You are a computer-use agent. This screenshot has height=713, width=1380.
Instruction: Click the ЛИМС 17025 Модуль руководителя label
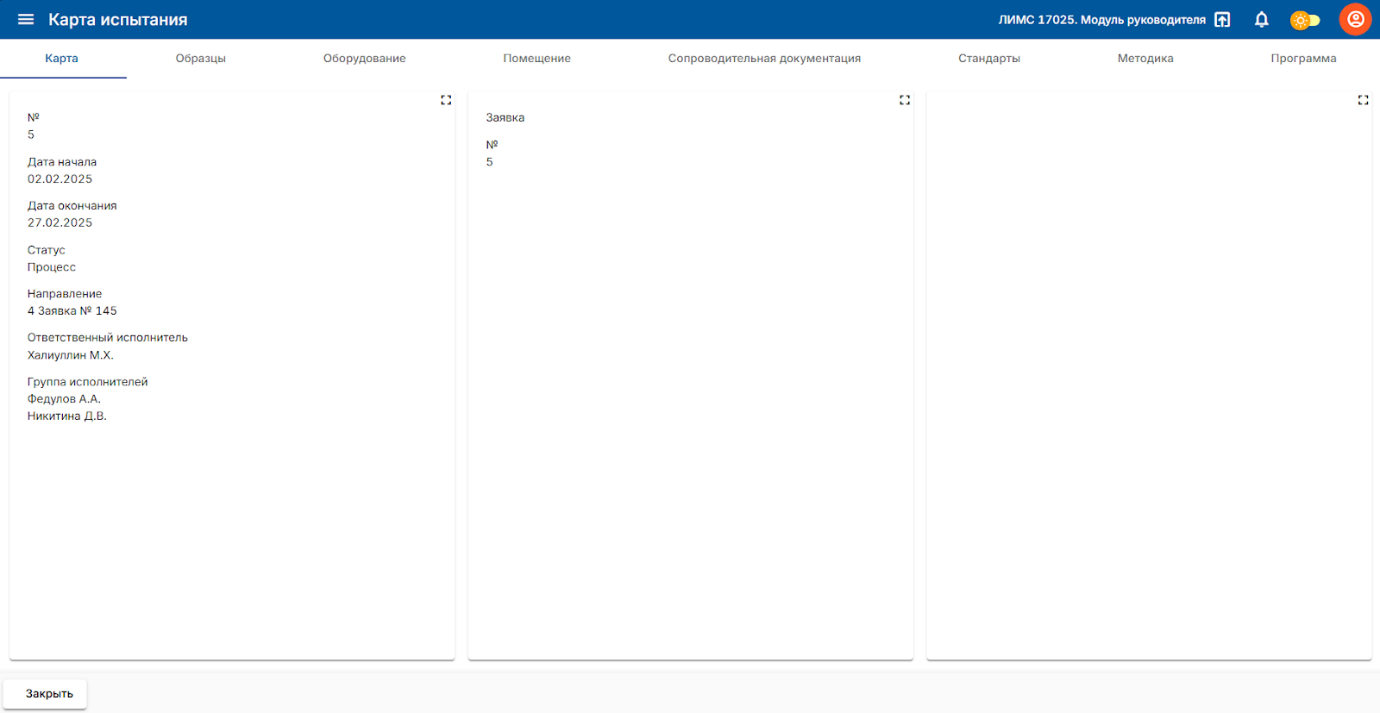click(1101, 20)
